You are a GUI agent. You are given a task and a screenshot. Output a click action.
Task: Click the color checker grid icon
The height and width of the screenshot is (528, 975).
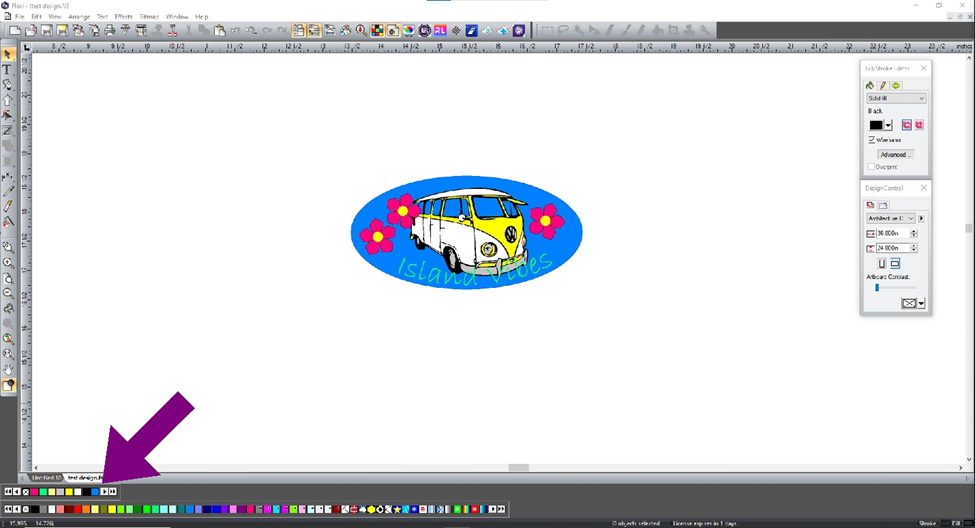coord(377,30)
